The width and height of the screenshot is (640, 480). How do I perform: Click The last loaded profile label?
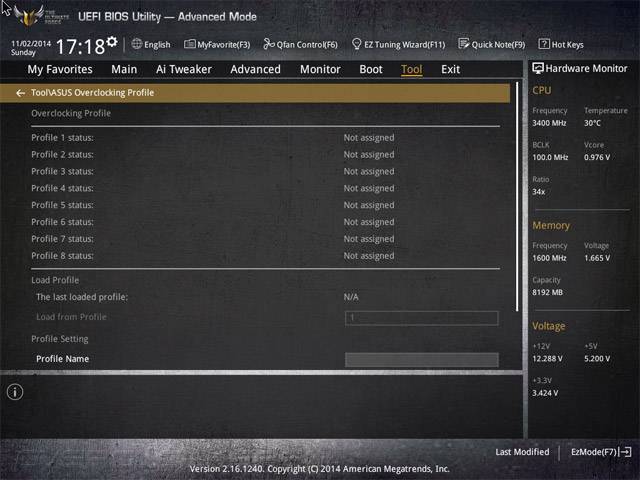coord(82,297)
